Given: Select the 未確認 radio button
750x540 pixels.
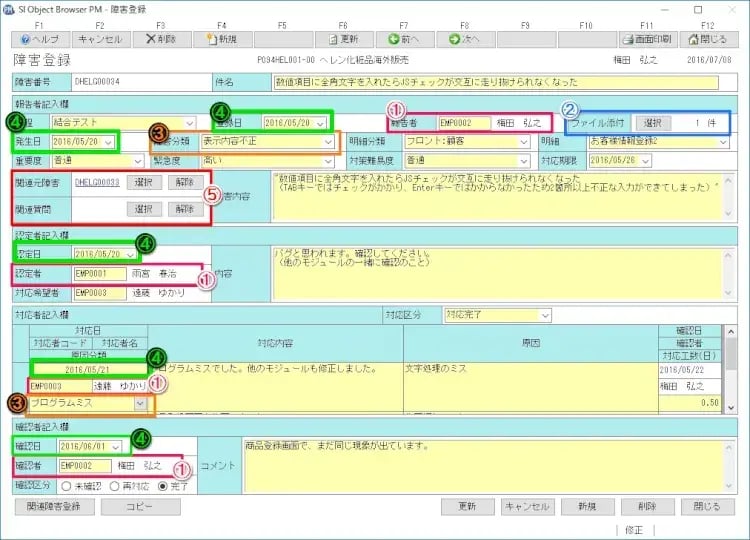Looking at the screenshot, I should pos(66,485).
